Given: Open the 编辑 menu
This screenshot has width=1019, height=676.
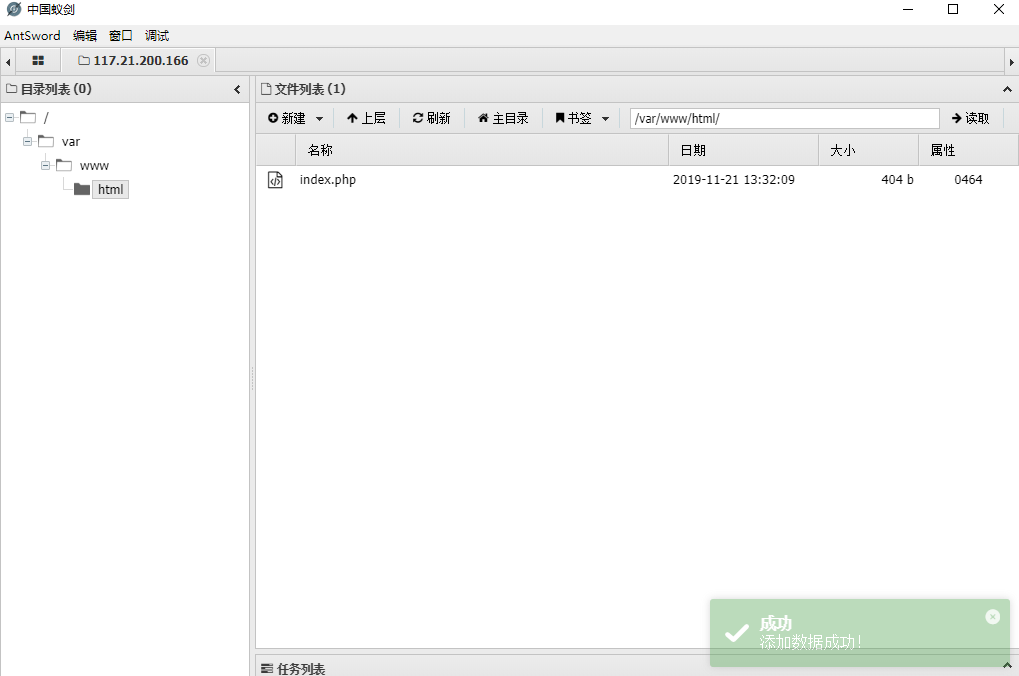Looking at the screenshot, I should click(84, 35).
